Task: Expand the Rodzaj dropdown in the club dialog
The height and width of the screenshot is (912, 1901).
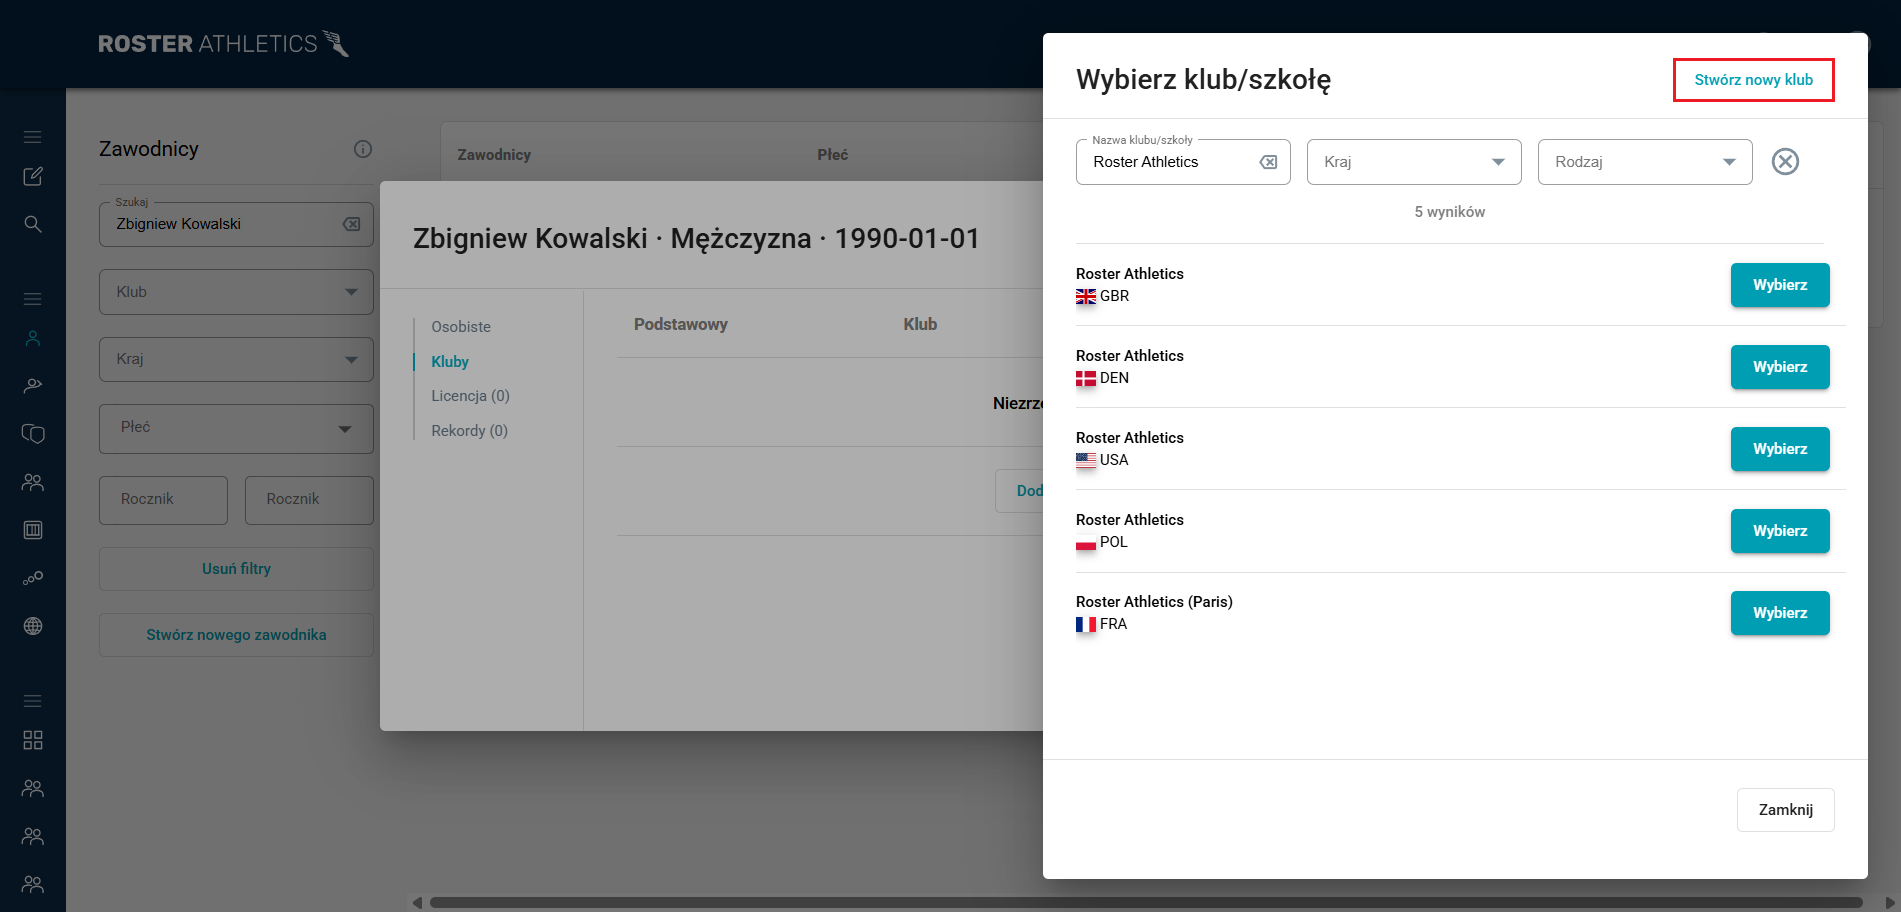Action: click(1645, 162)
